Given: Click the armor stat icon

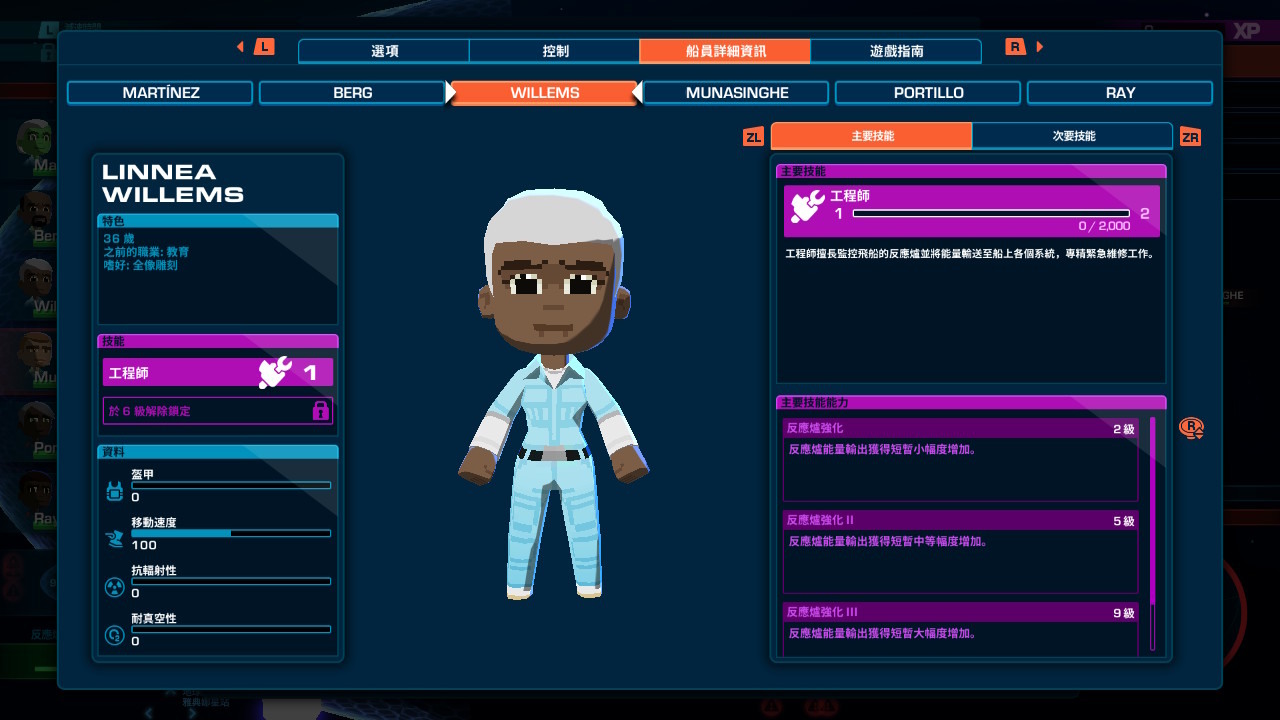Looking at the screenshot, I should pos(114,491).
